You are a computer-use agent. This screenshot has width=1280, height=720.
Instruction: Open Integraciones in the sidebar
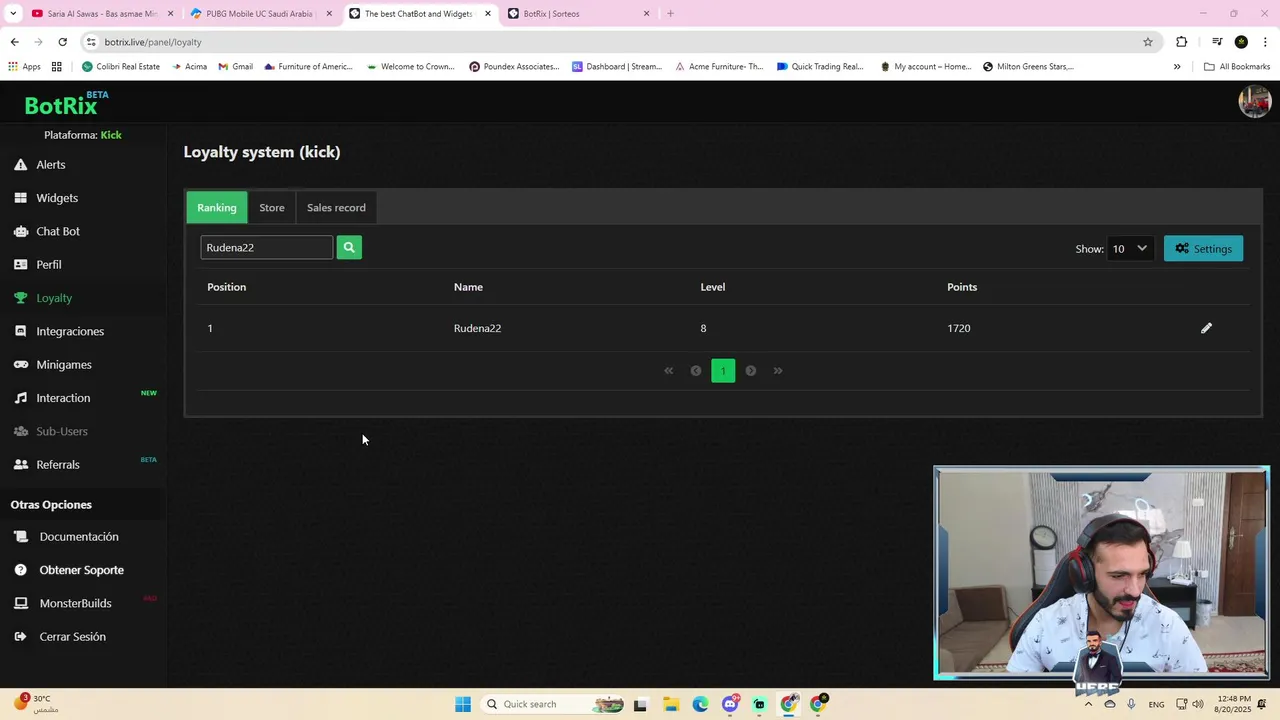point(70,331)
